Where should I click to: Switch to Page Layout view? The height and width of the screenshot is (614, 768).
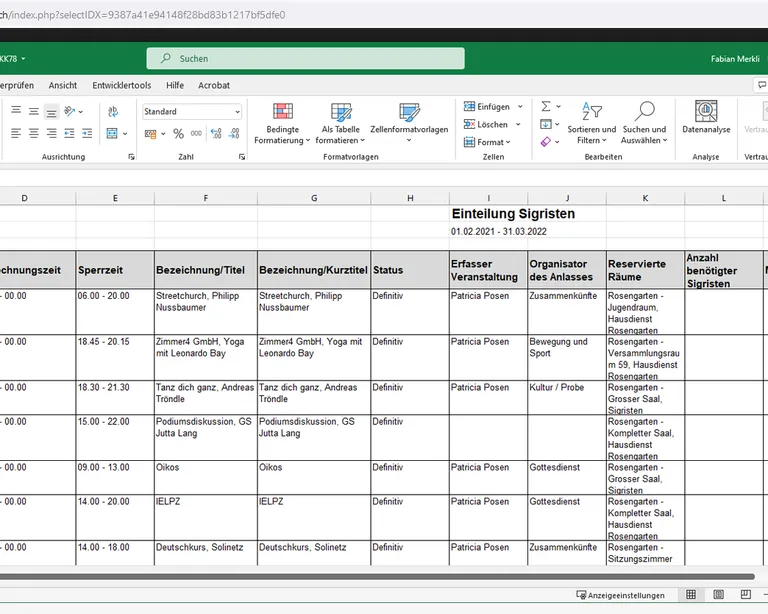[x=719, y=594]
